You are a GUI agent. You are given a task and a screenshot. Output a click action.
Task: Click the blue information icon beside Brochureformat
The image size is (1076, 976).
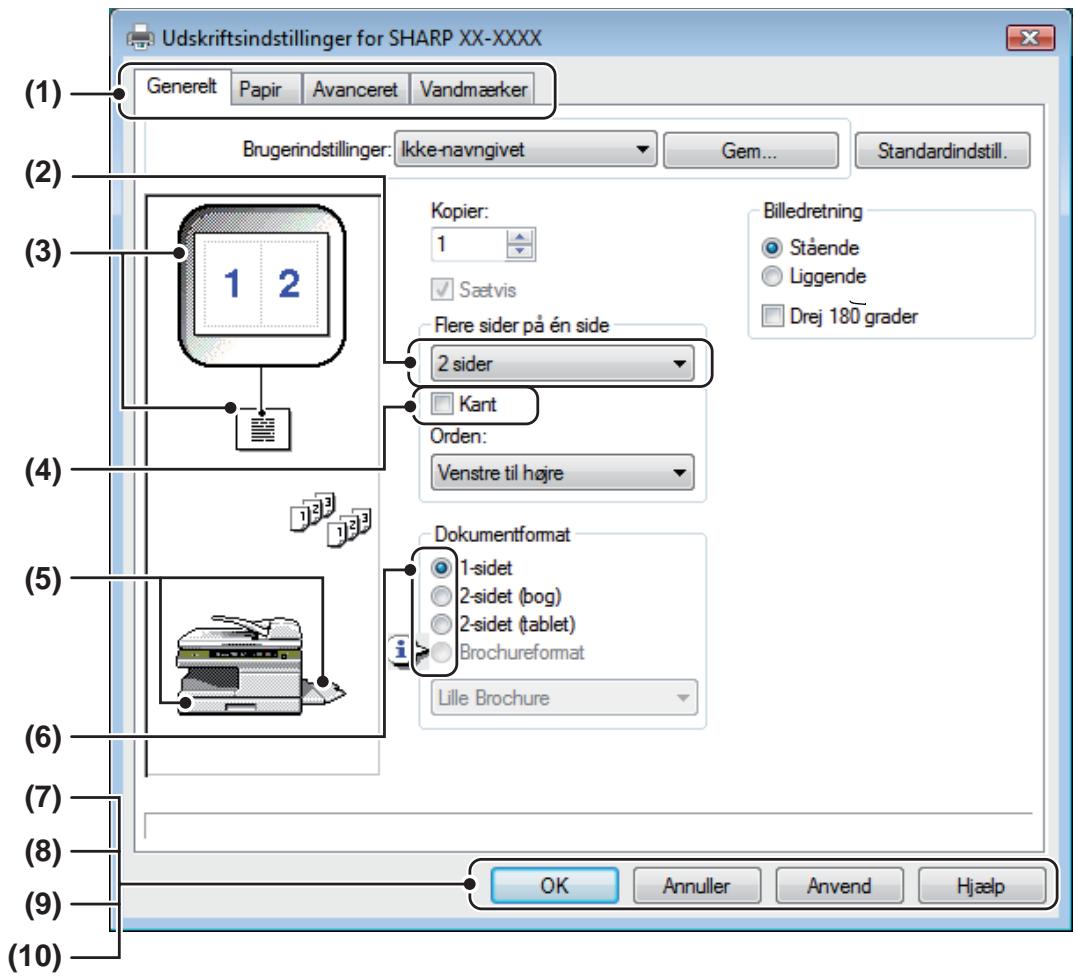[x=400, y=649]
